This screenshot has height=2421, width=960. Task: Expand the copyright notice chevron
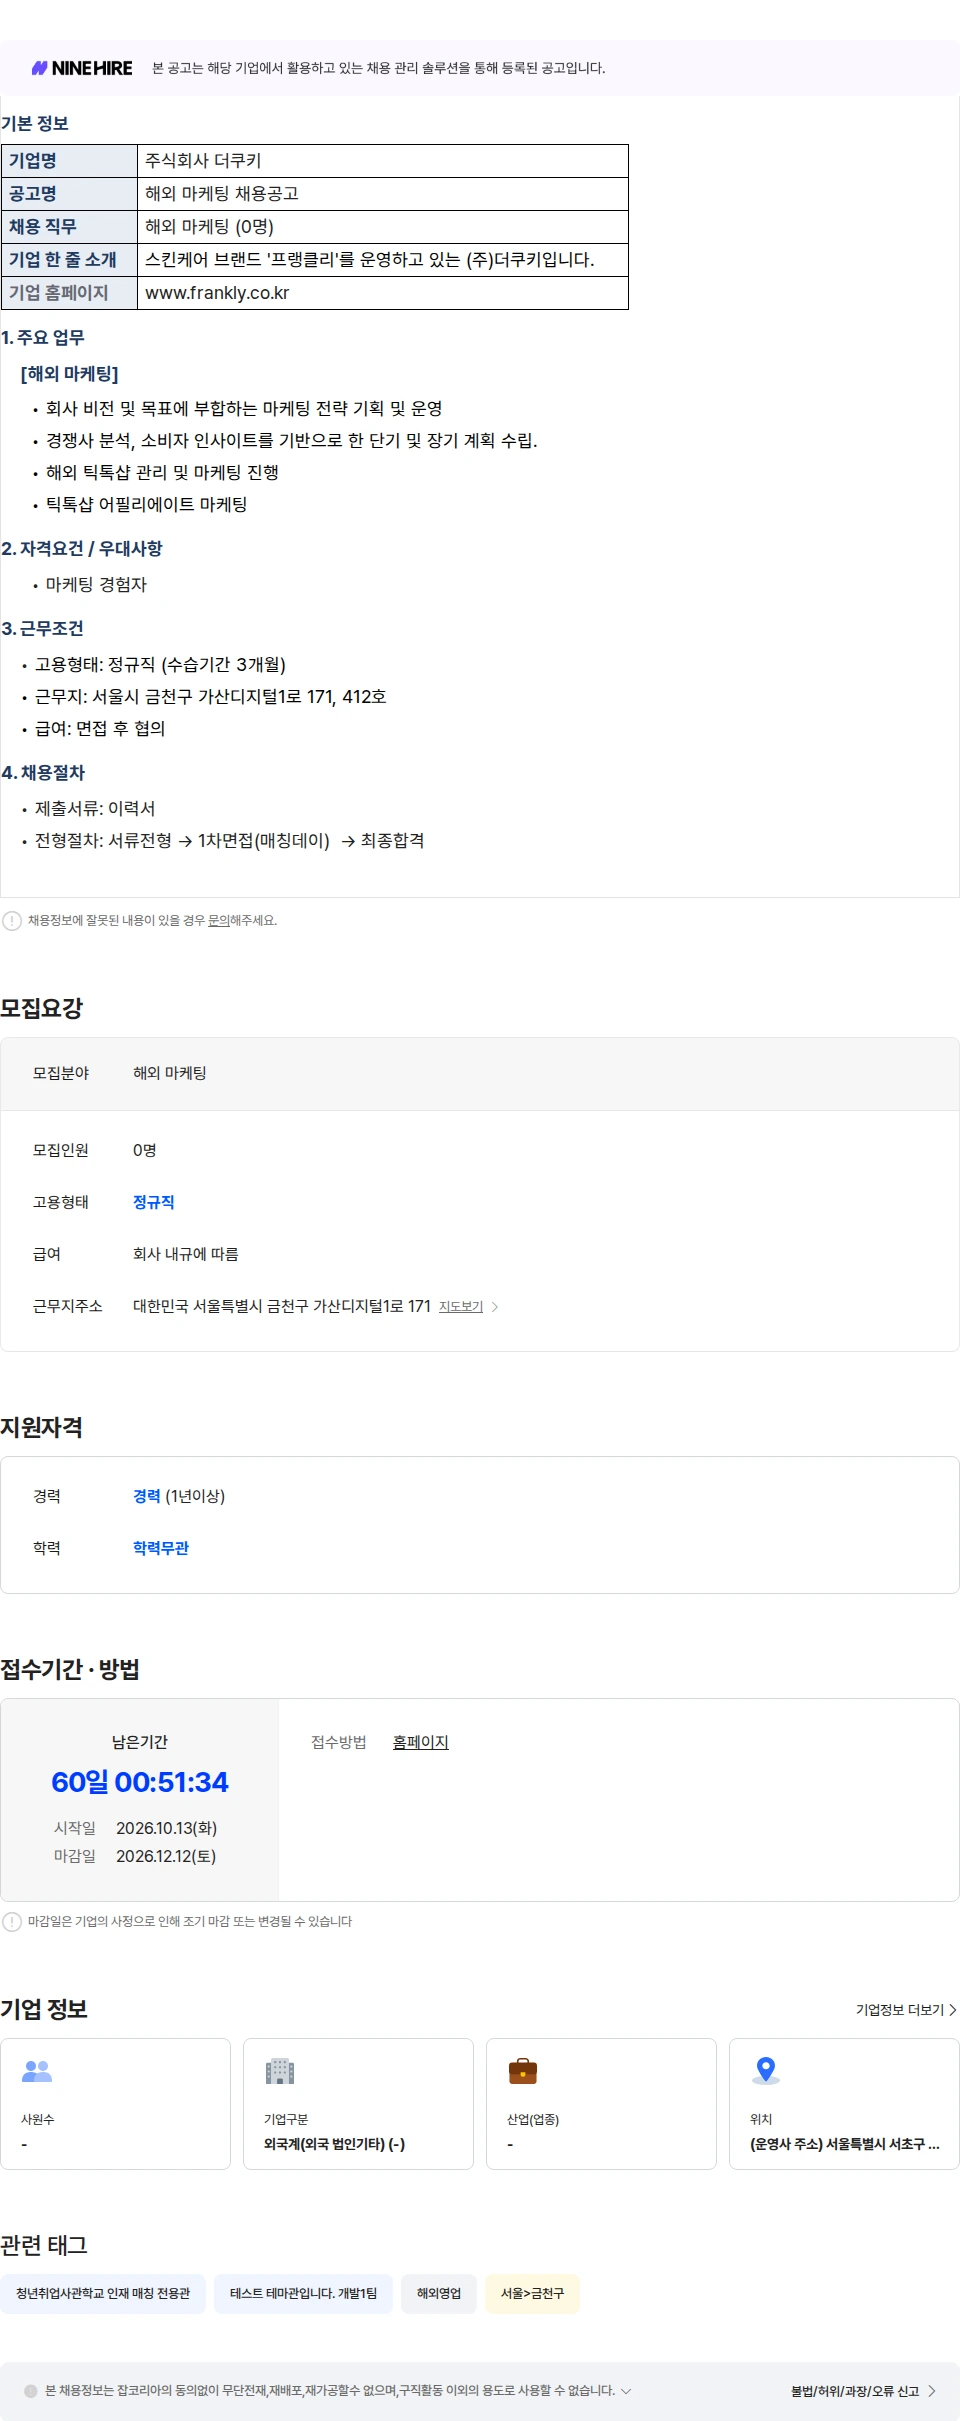click(626, 2391)
